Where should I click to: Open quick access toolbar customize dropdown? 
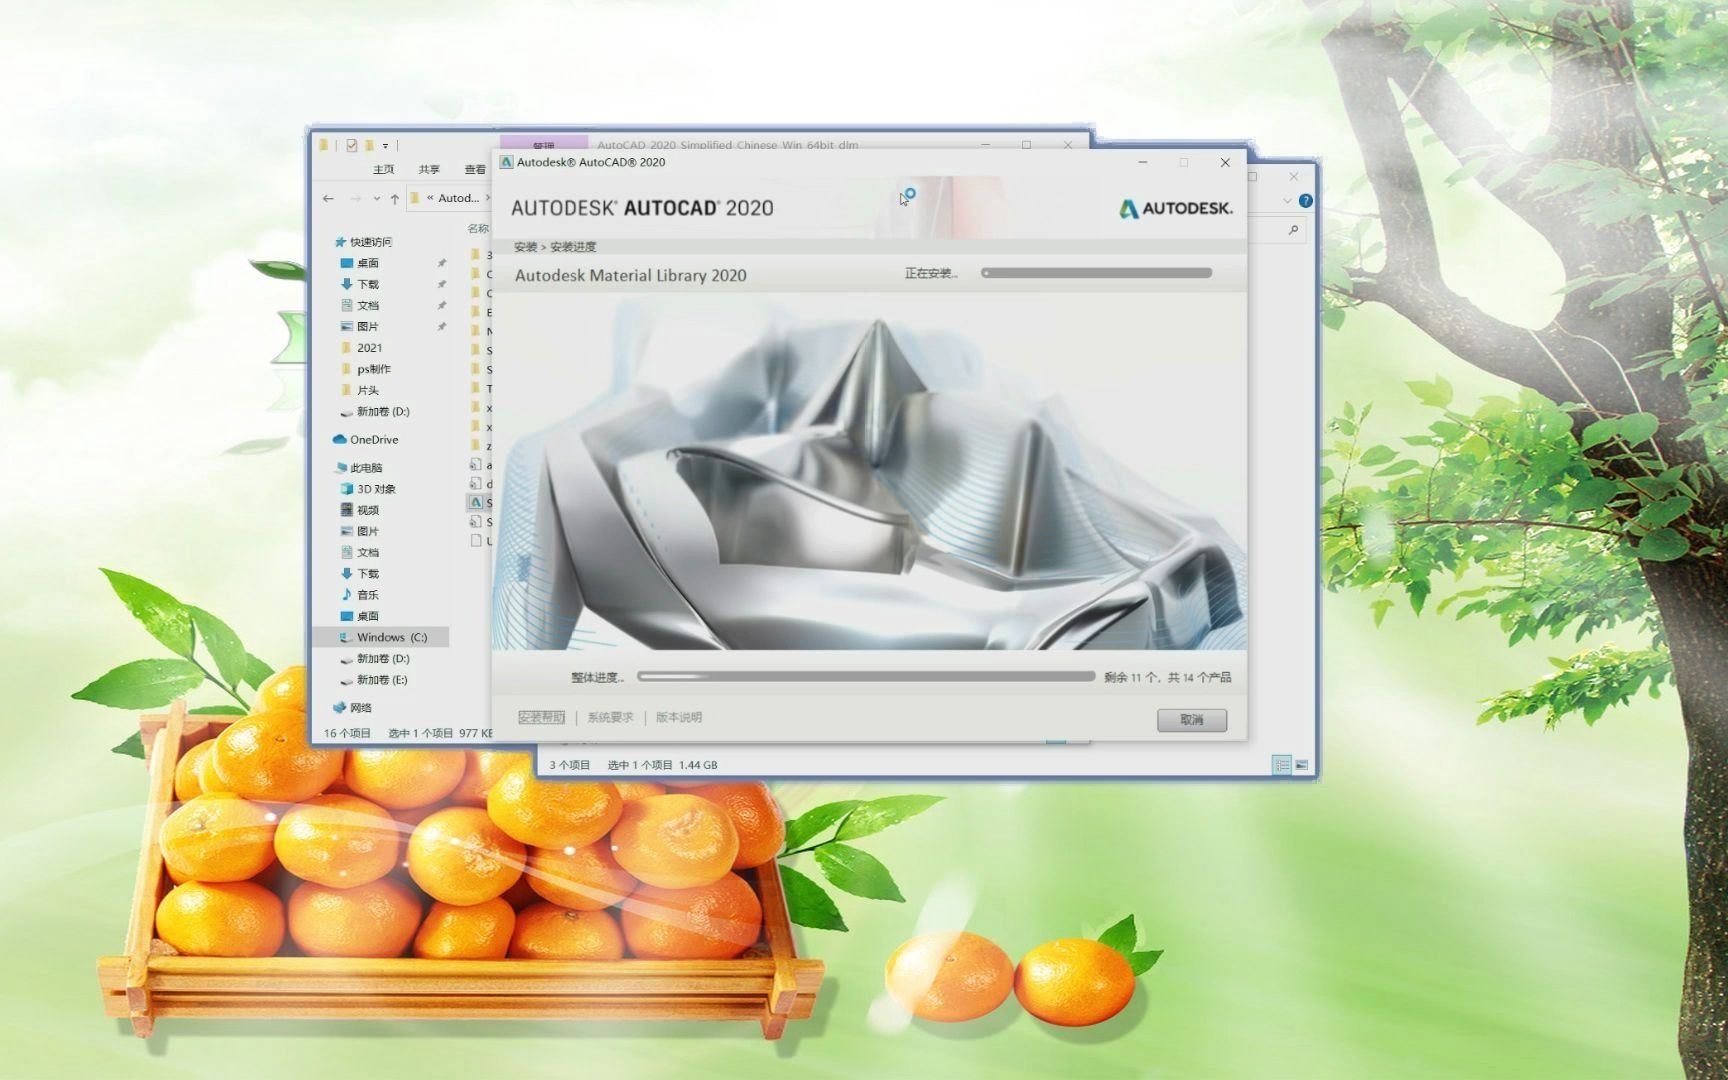click(x=385, y=146)
